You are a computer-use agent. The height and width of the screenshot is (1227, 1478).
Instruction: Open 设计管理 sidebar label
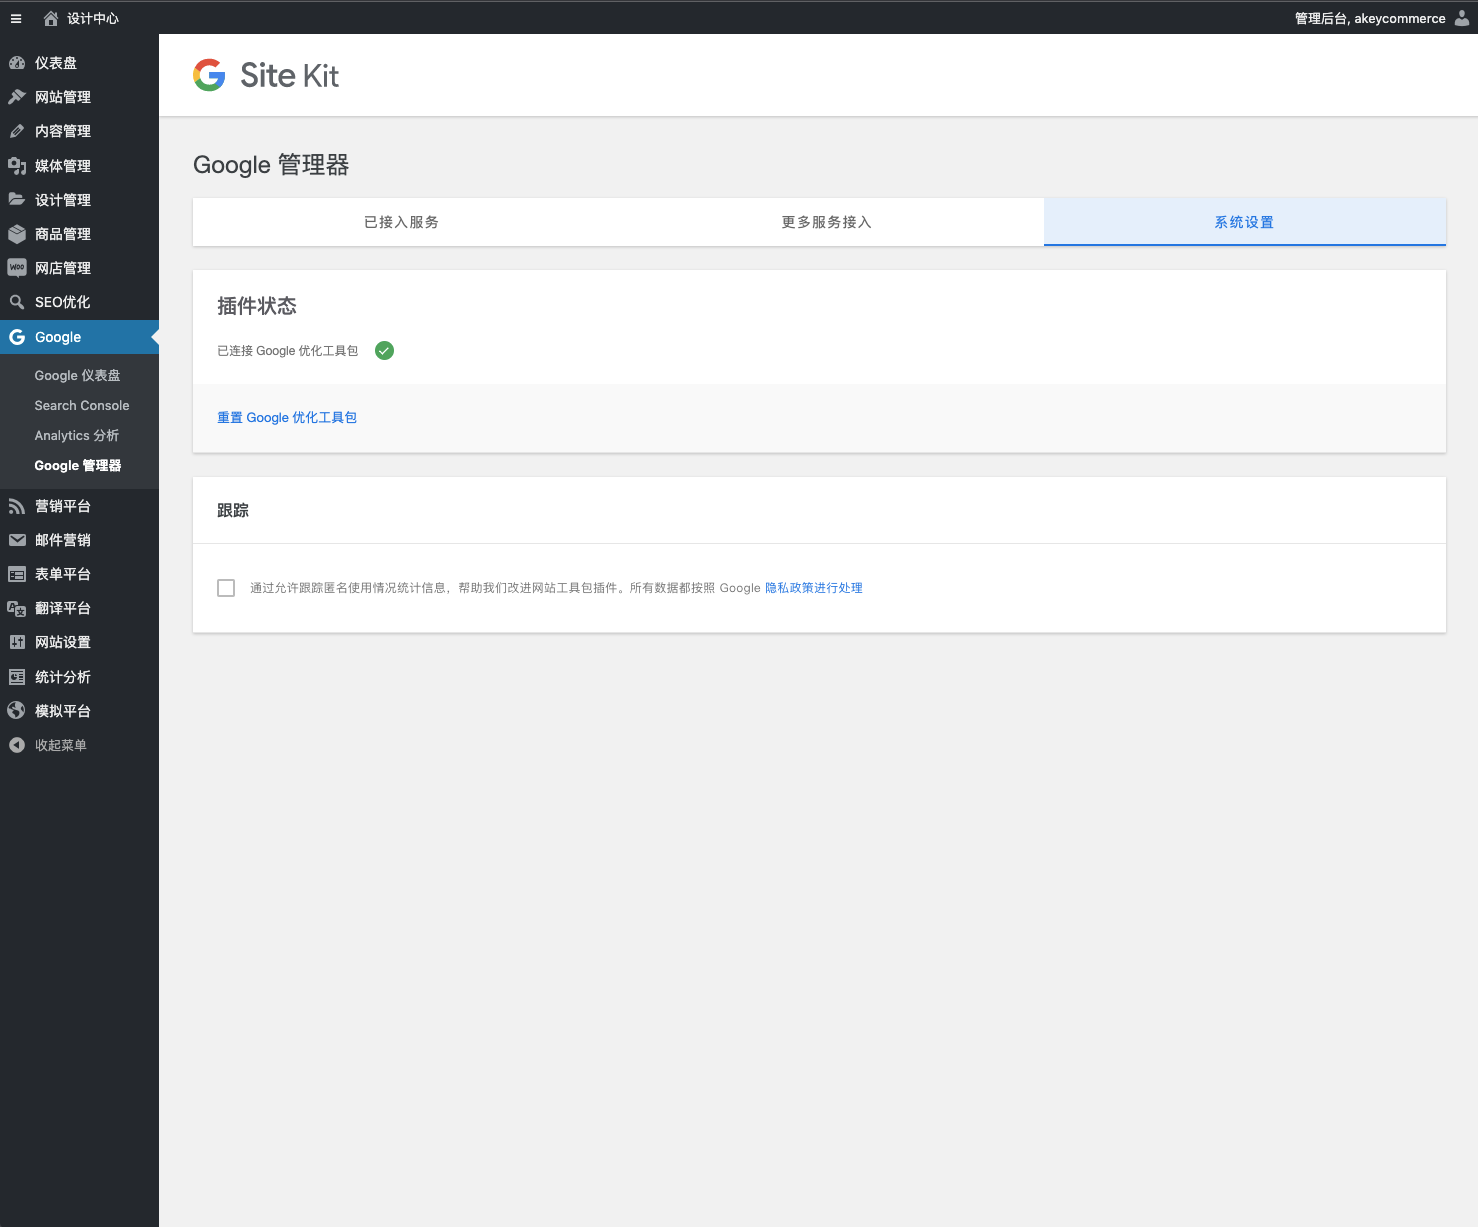click(63, 200)
